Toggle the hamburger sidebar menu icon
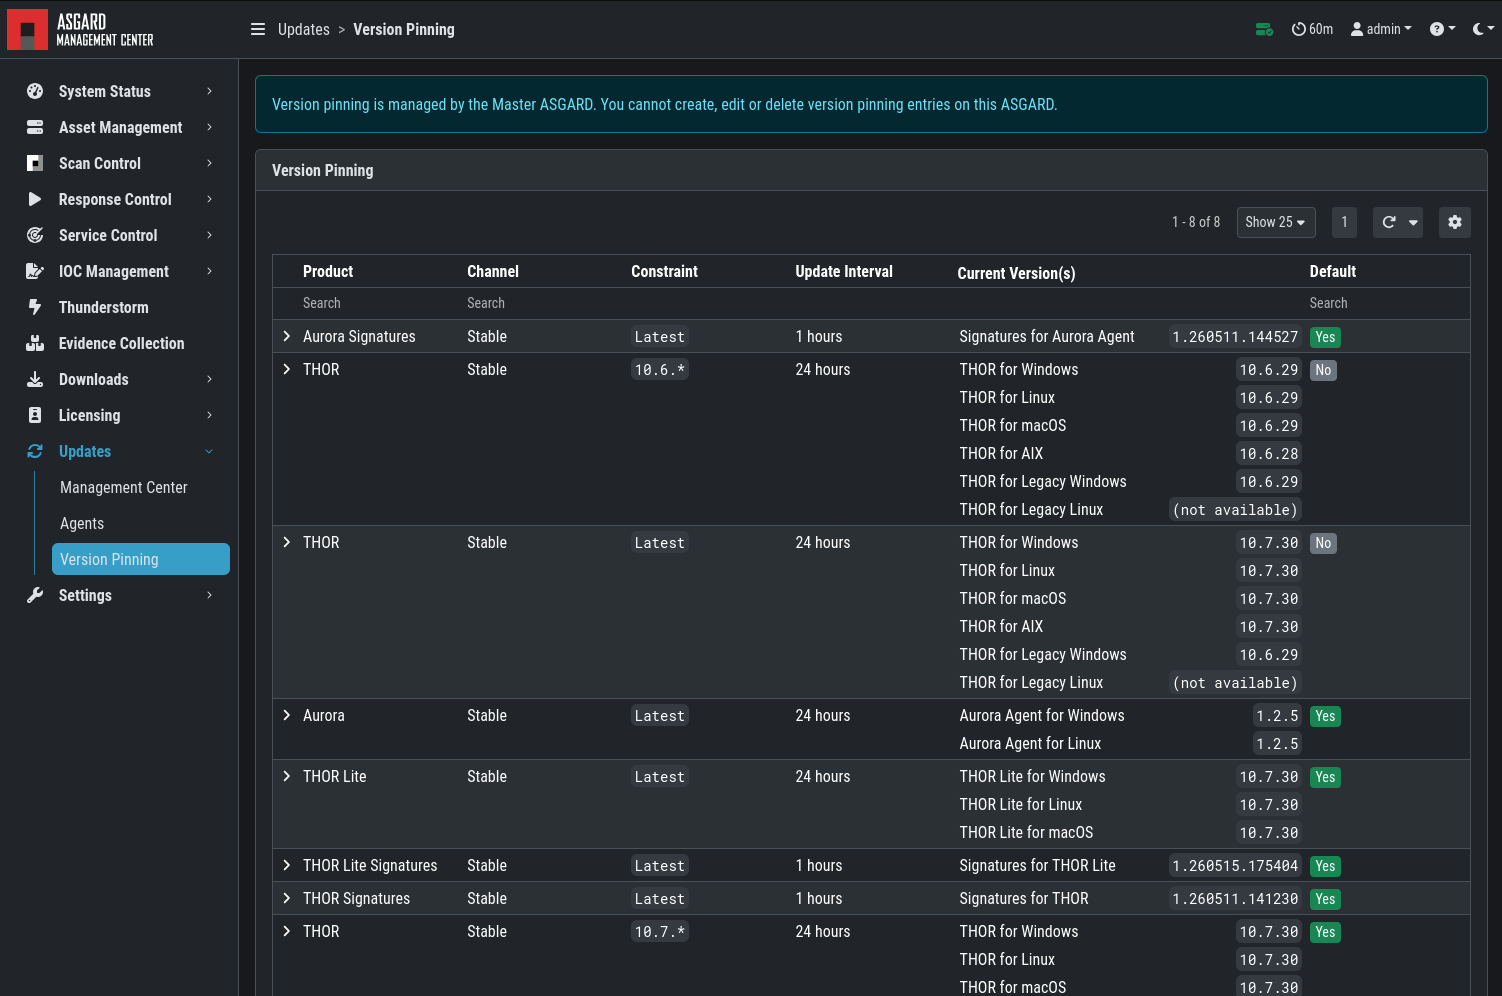This screenshot has height=996, width=1502. click(x=258, y=29)
